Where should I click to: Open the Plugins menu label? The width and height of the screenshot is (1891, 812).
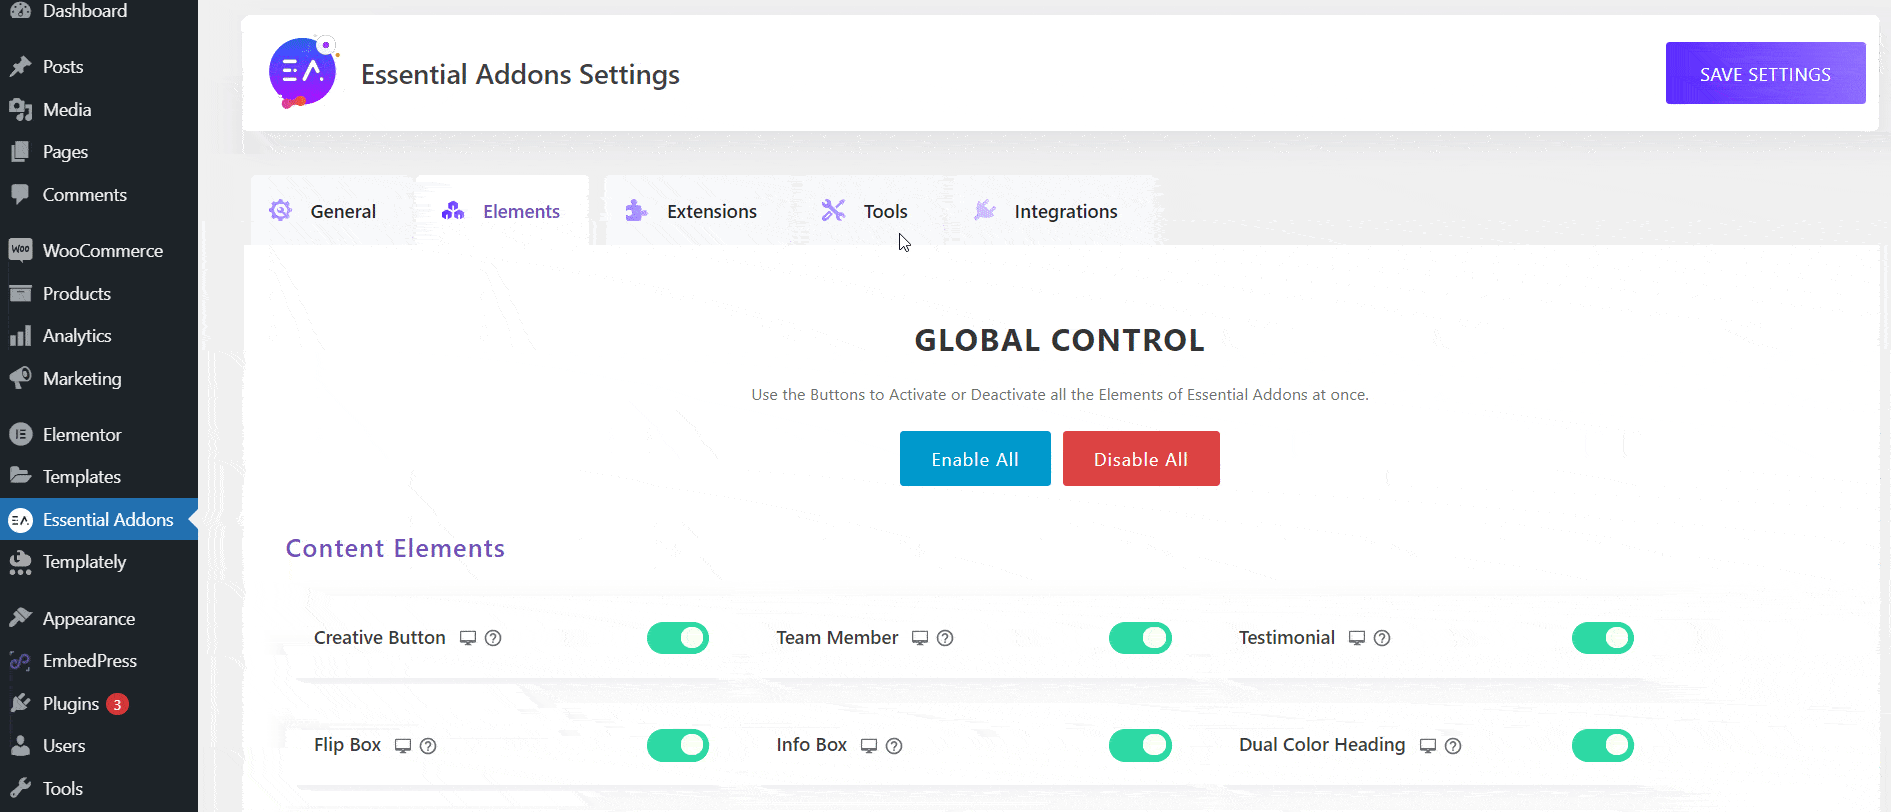tap(71, 704)
